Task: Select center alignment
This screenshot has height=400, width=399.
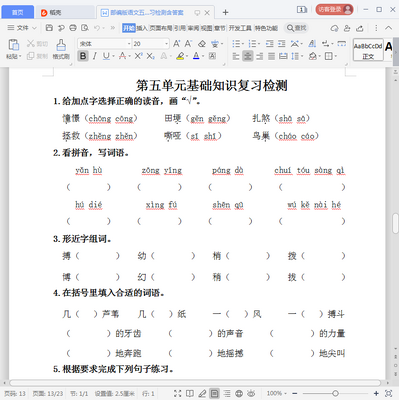Action: point(248,56)
